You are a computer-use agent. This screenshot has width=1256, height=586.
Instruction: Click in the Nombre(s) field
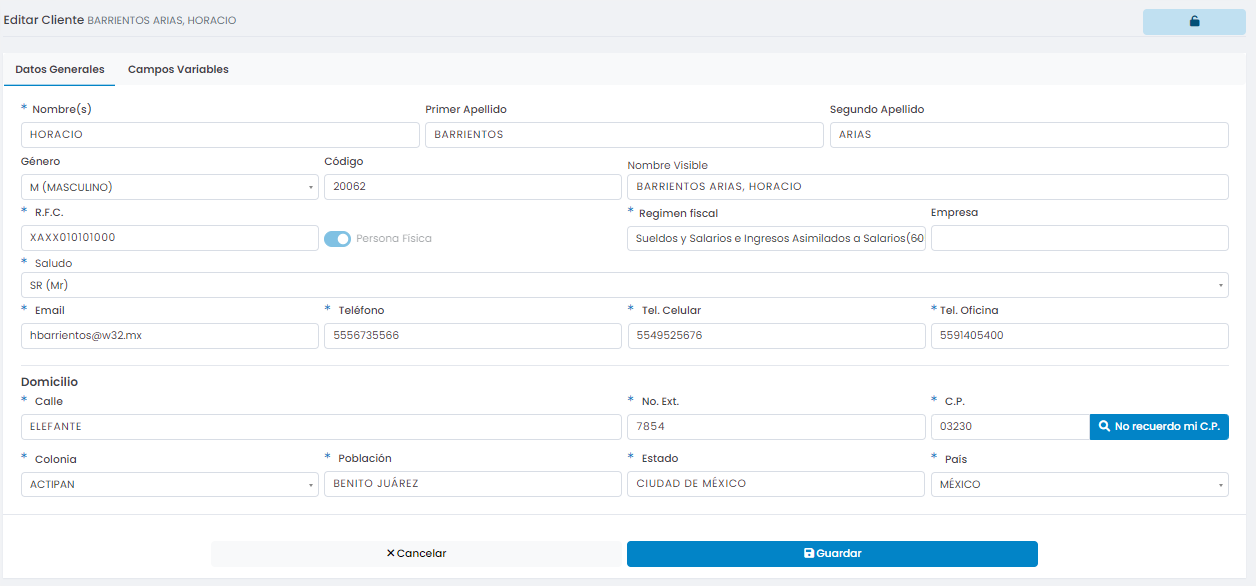pos(220,135)
